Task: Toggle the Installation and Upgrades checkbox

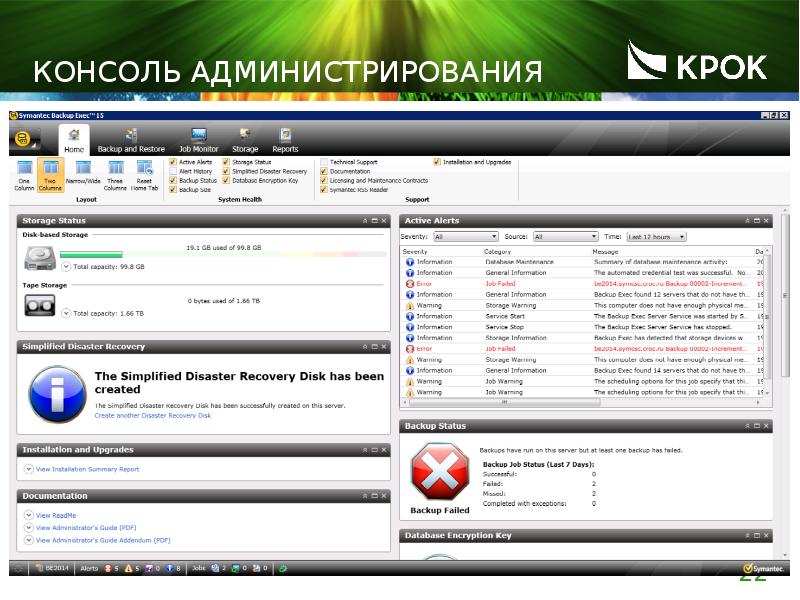Action: coord(437,162)
